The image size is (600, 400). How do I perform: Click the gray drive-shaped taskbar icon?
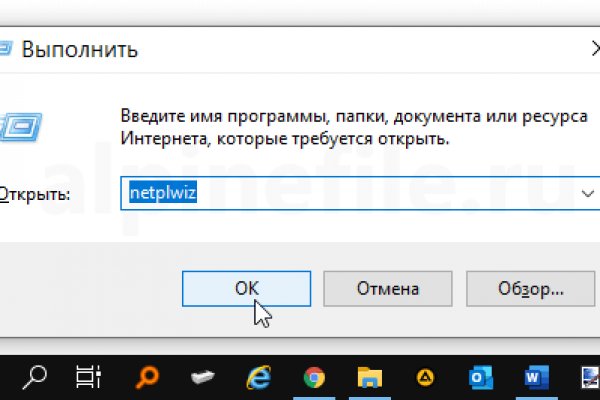203,377
